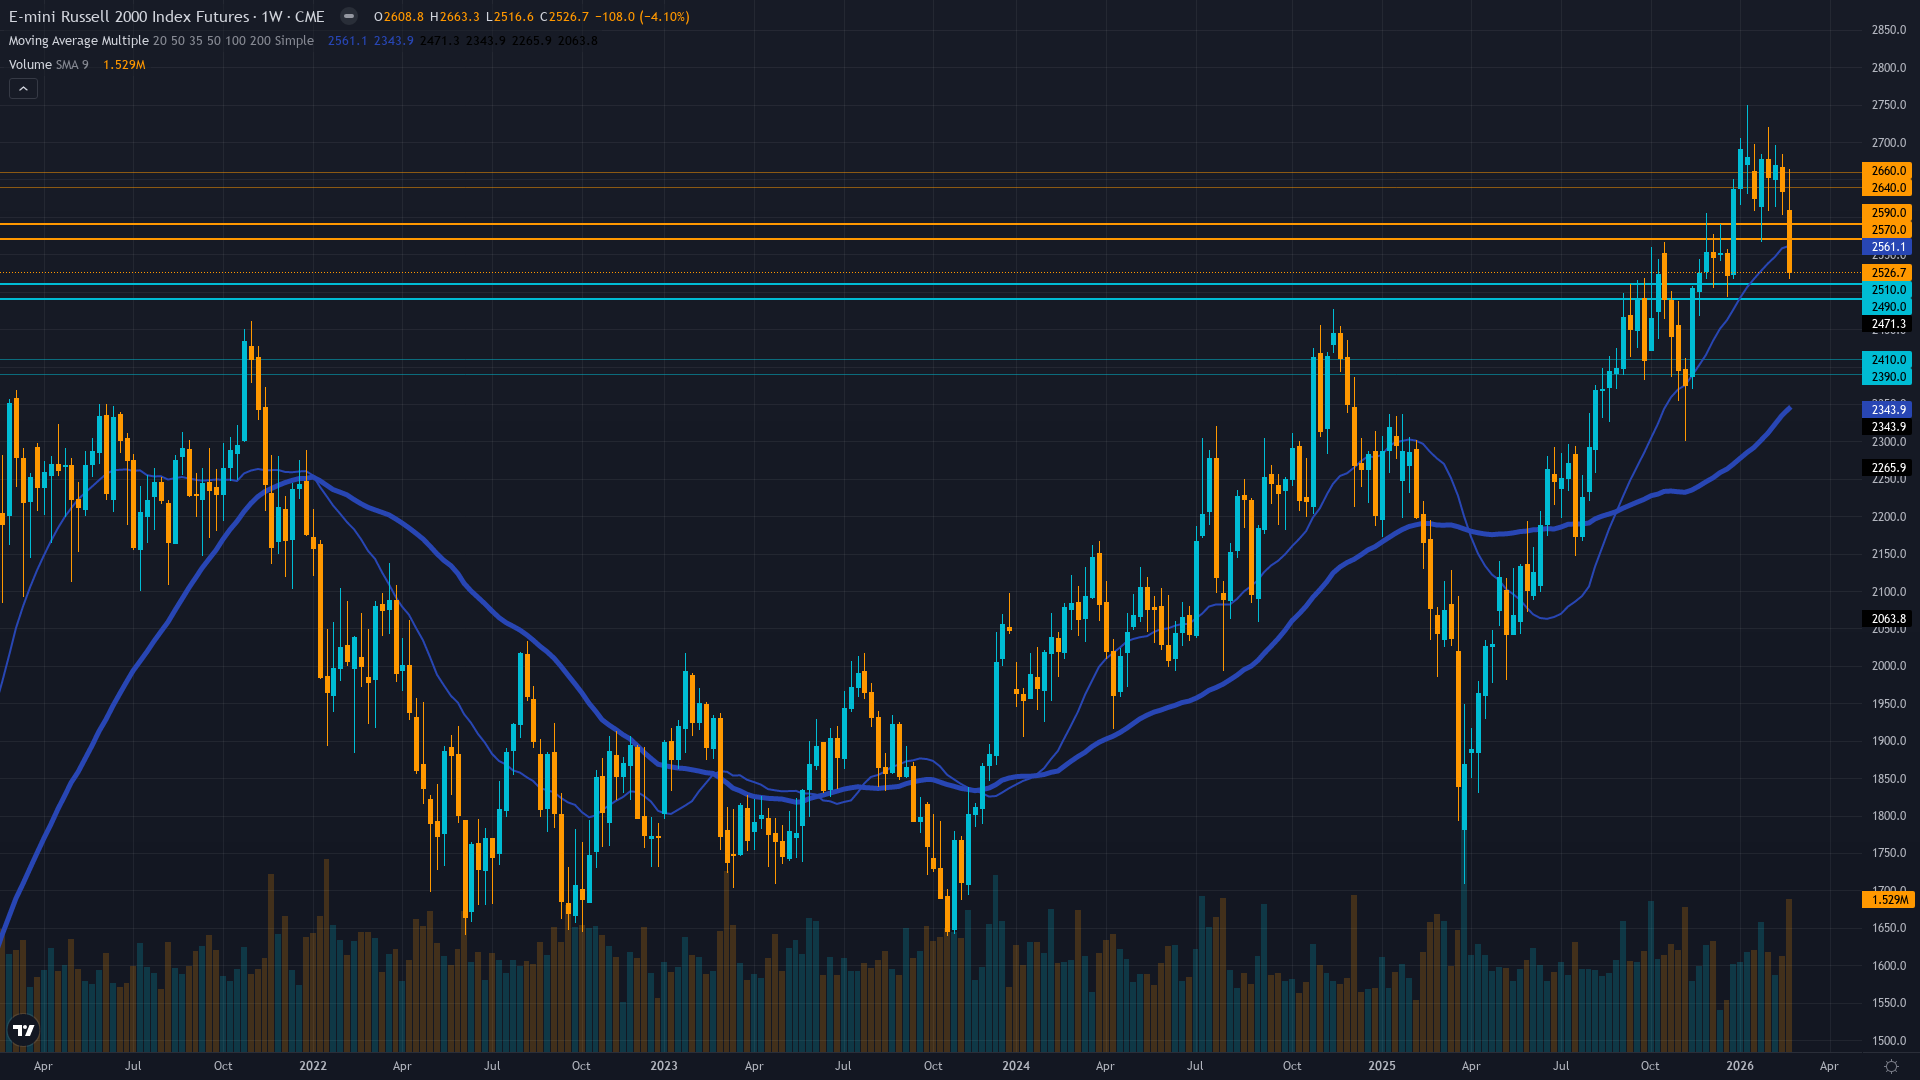
Task: Click the market status pill icon
Action: pyautogui.click(x=349, y=16)
